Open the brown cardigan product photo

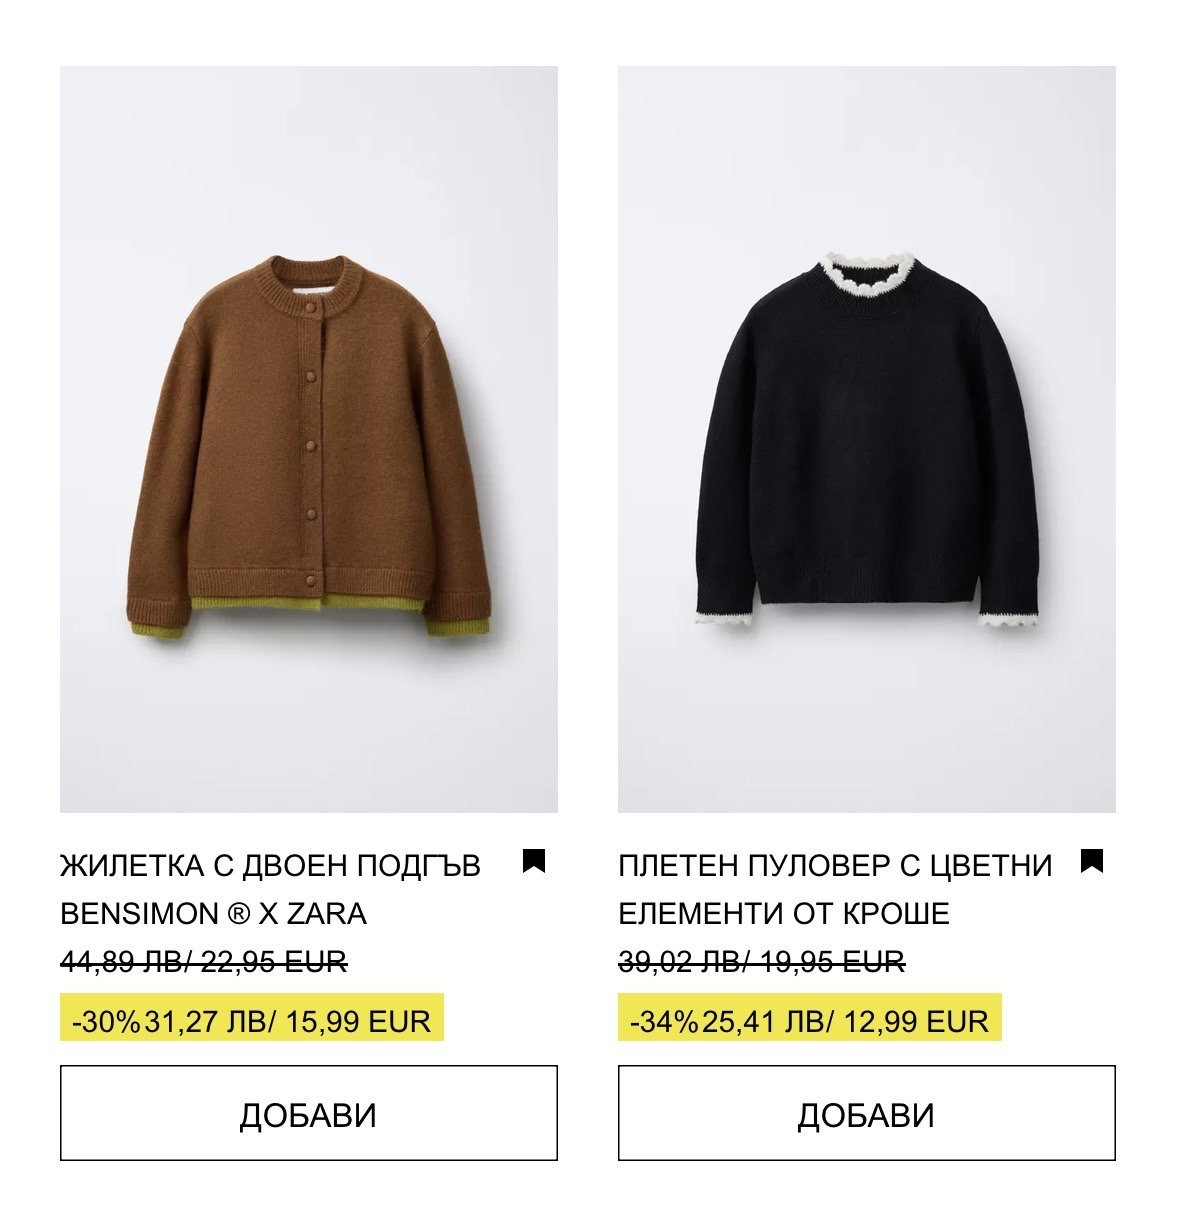309,439
